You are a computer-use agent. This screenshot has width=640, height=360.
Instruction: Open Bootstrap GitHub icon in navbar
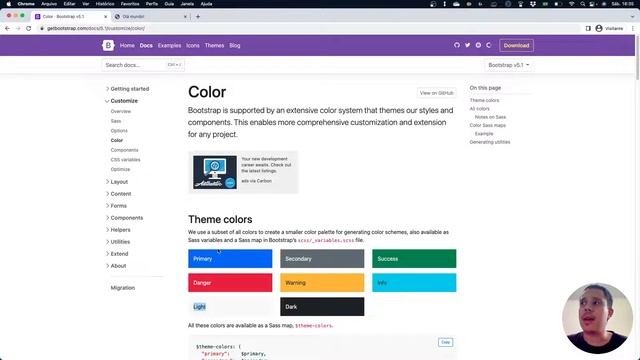click(x=457, y=45)
